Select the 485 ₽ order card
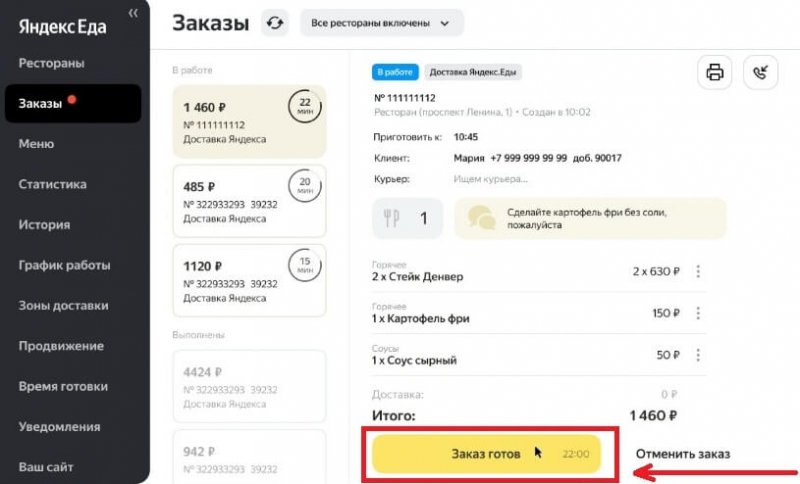 (249, 201)
